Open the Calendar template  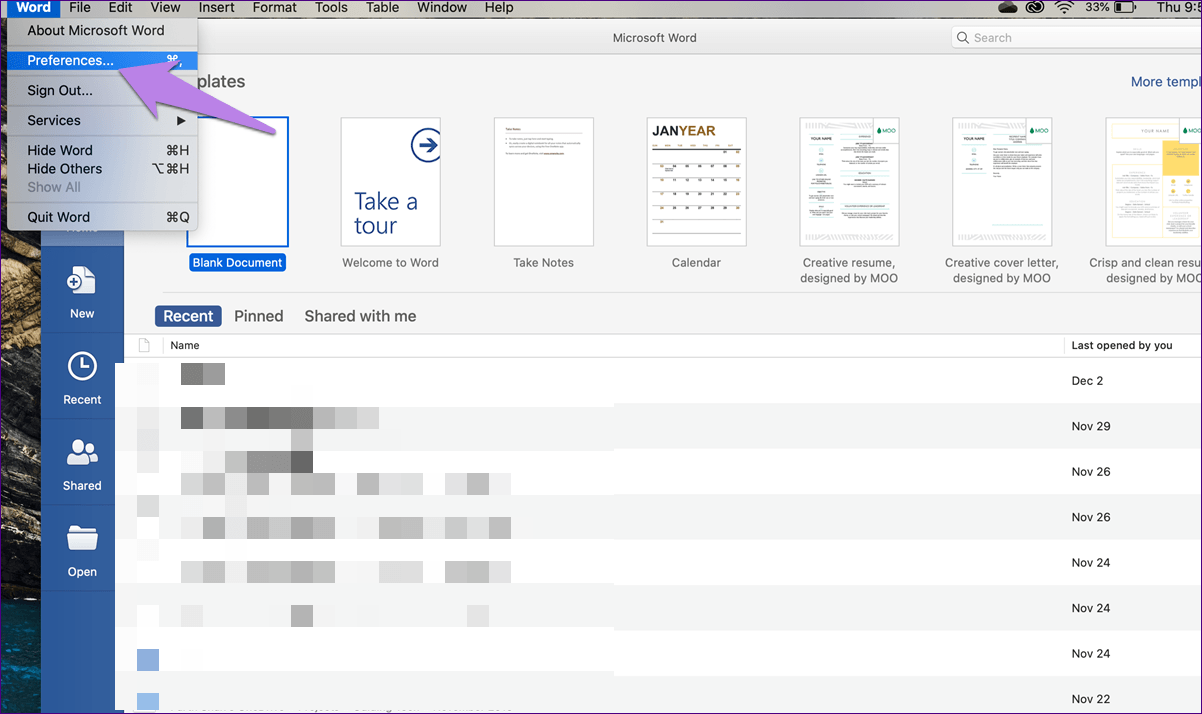click(x=696, y=181)
